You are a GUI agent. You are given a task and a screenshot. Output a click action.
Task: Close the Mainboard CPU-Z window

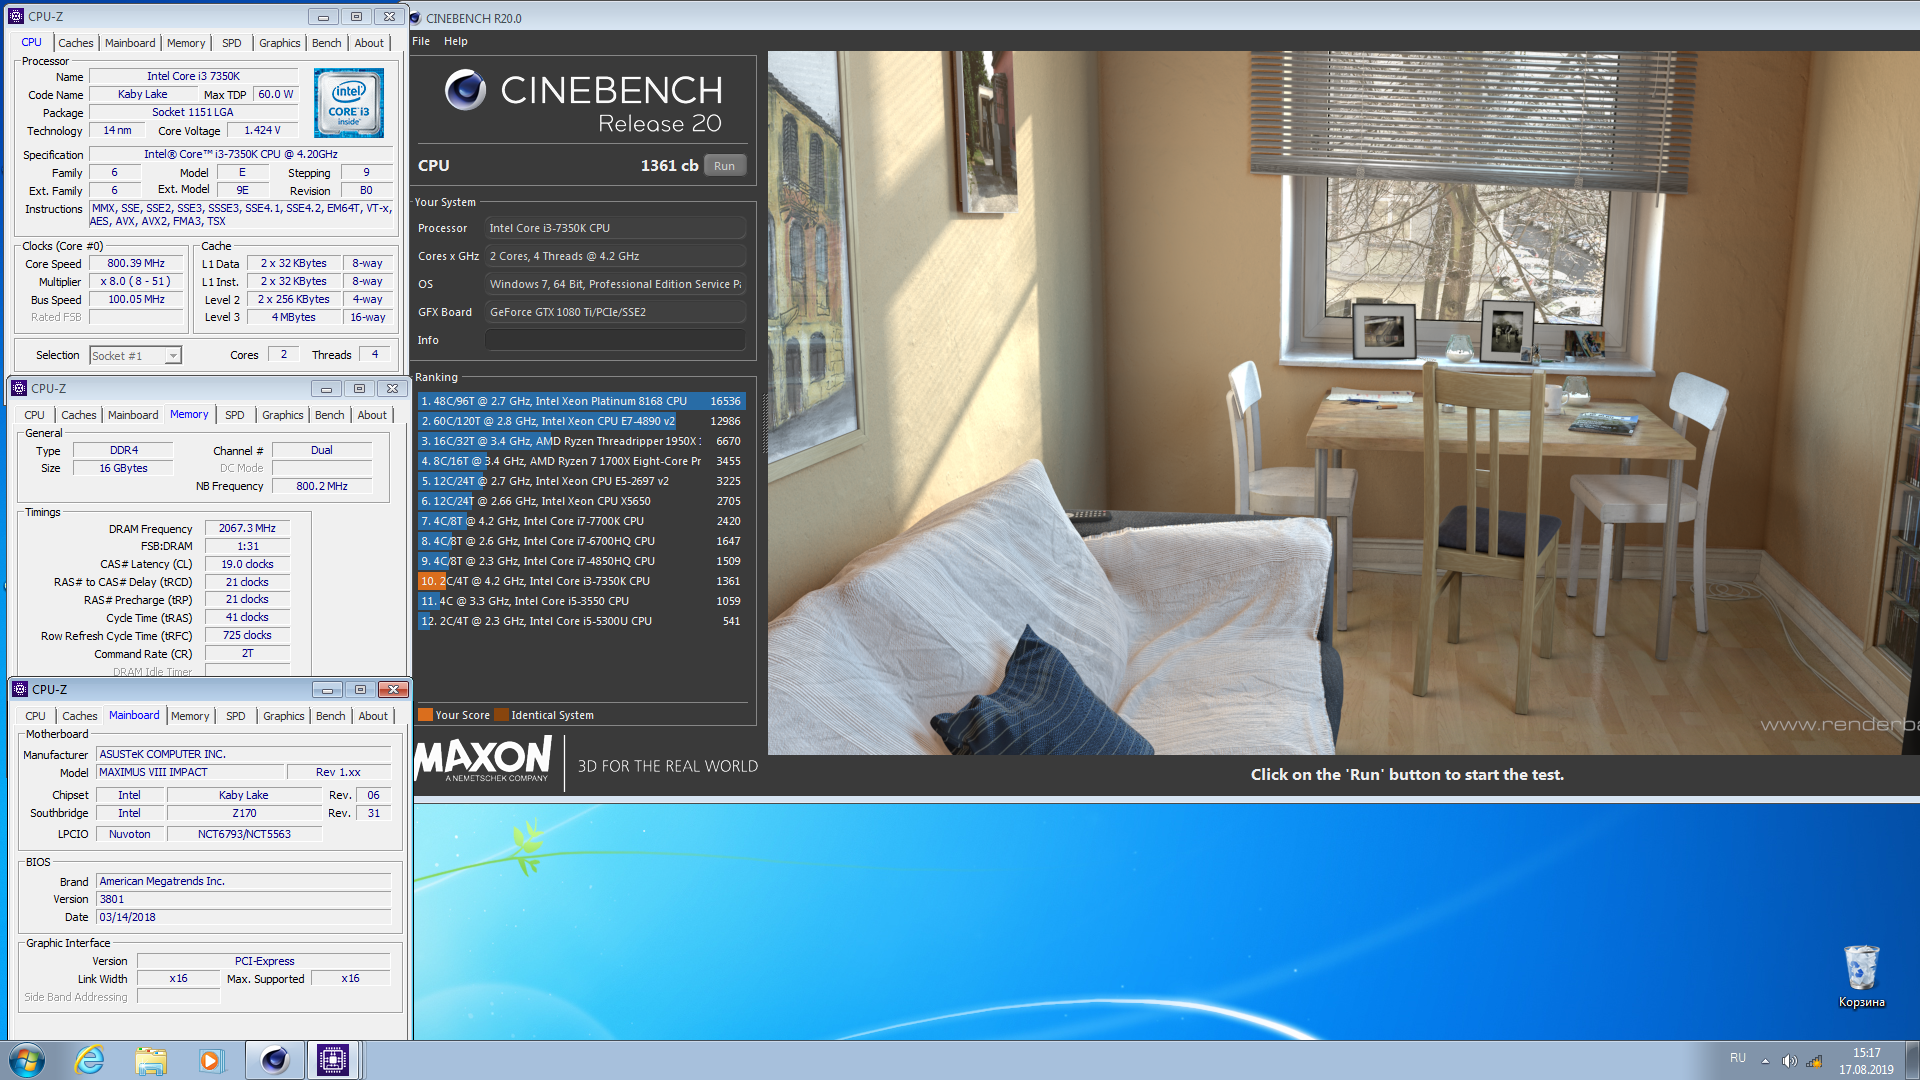coord(394,689)
